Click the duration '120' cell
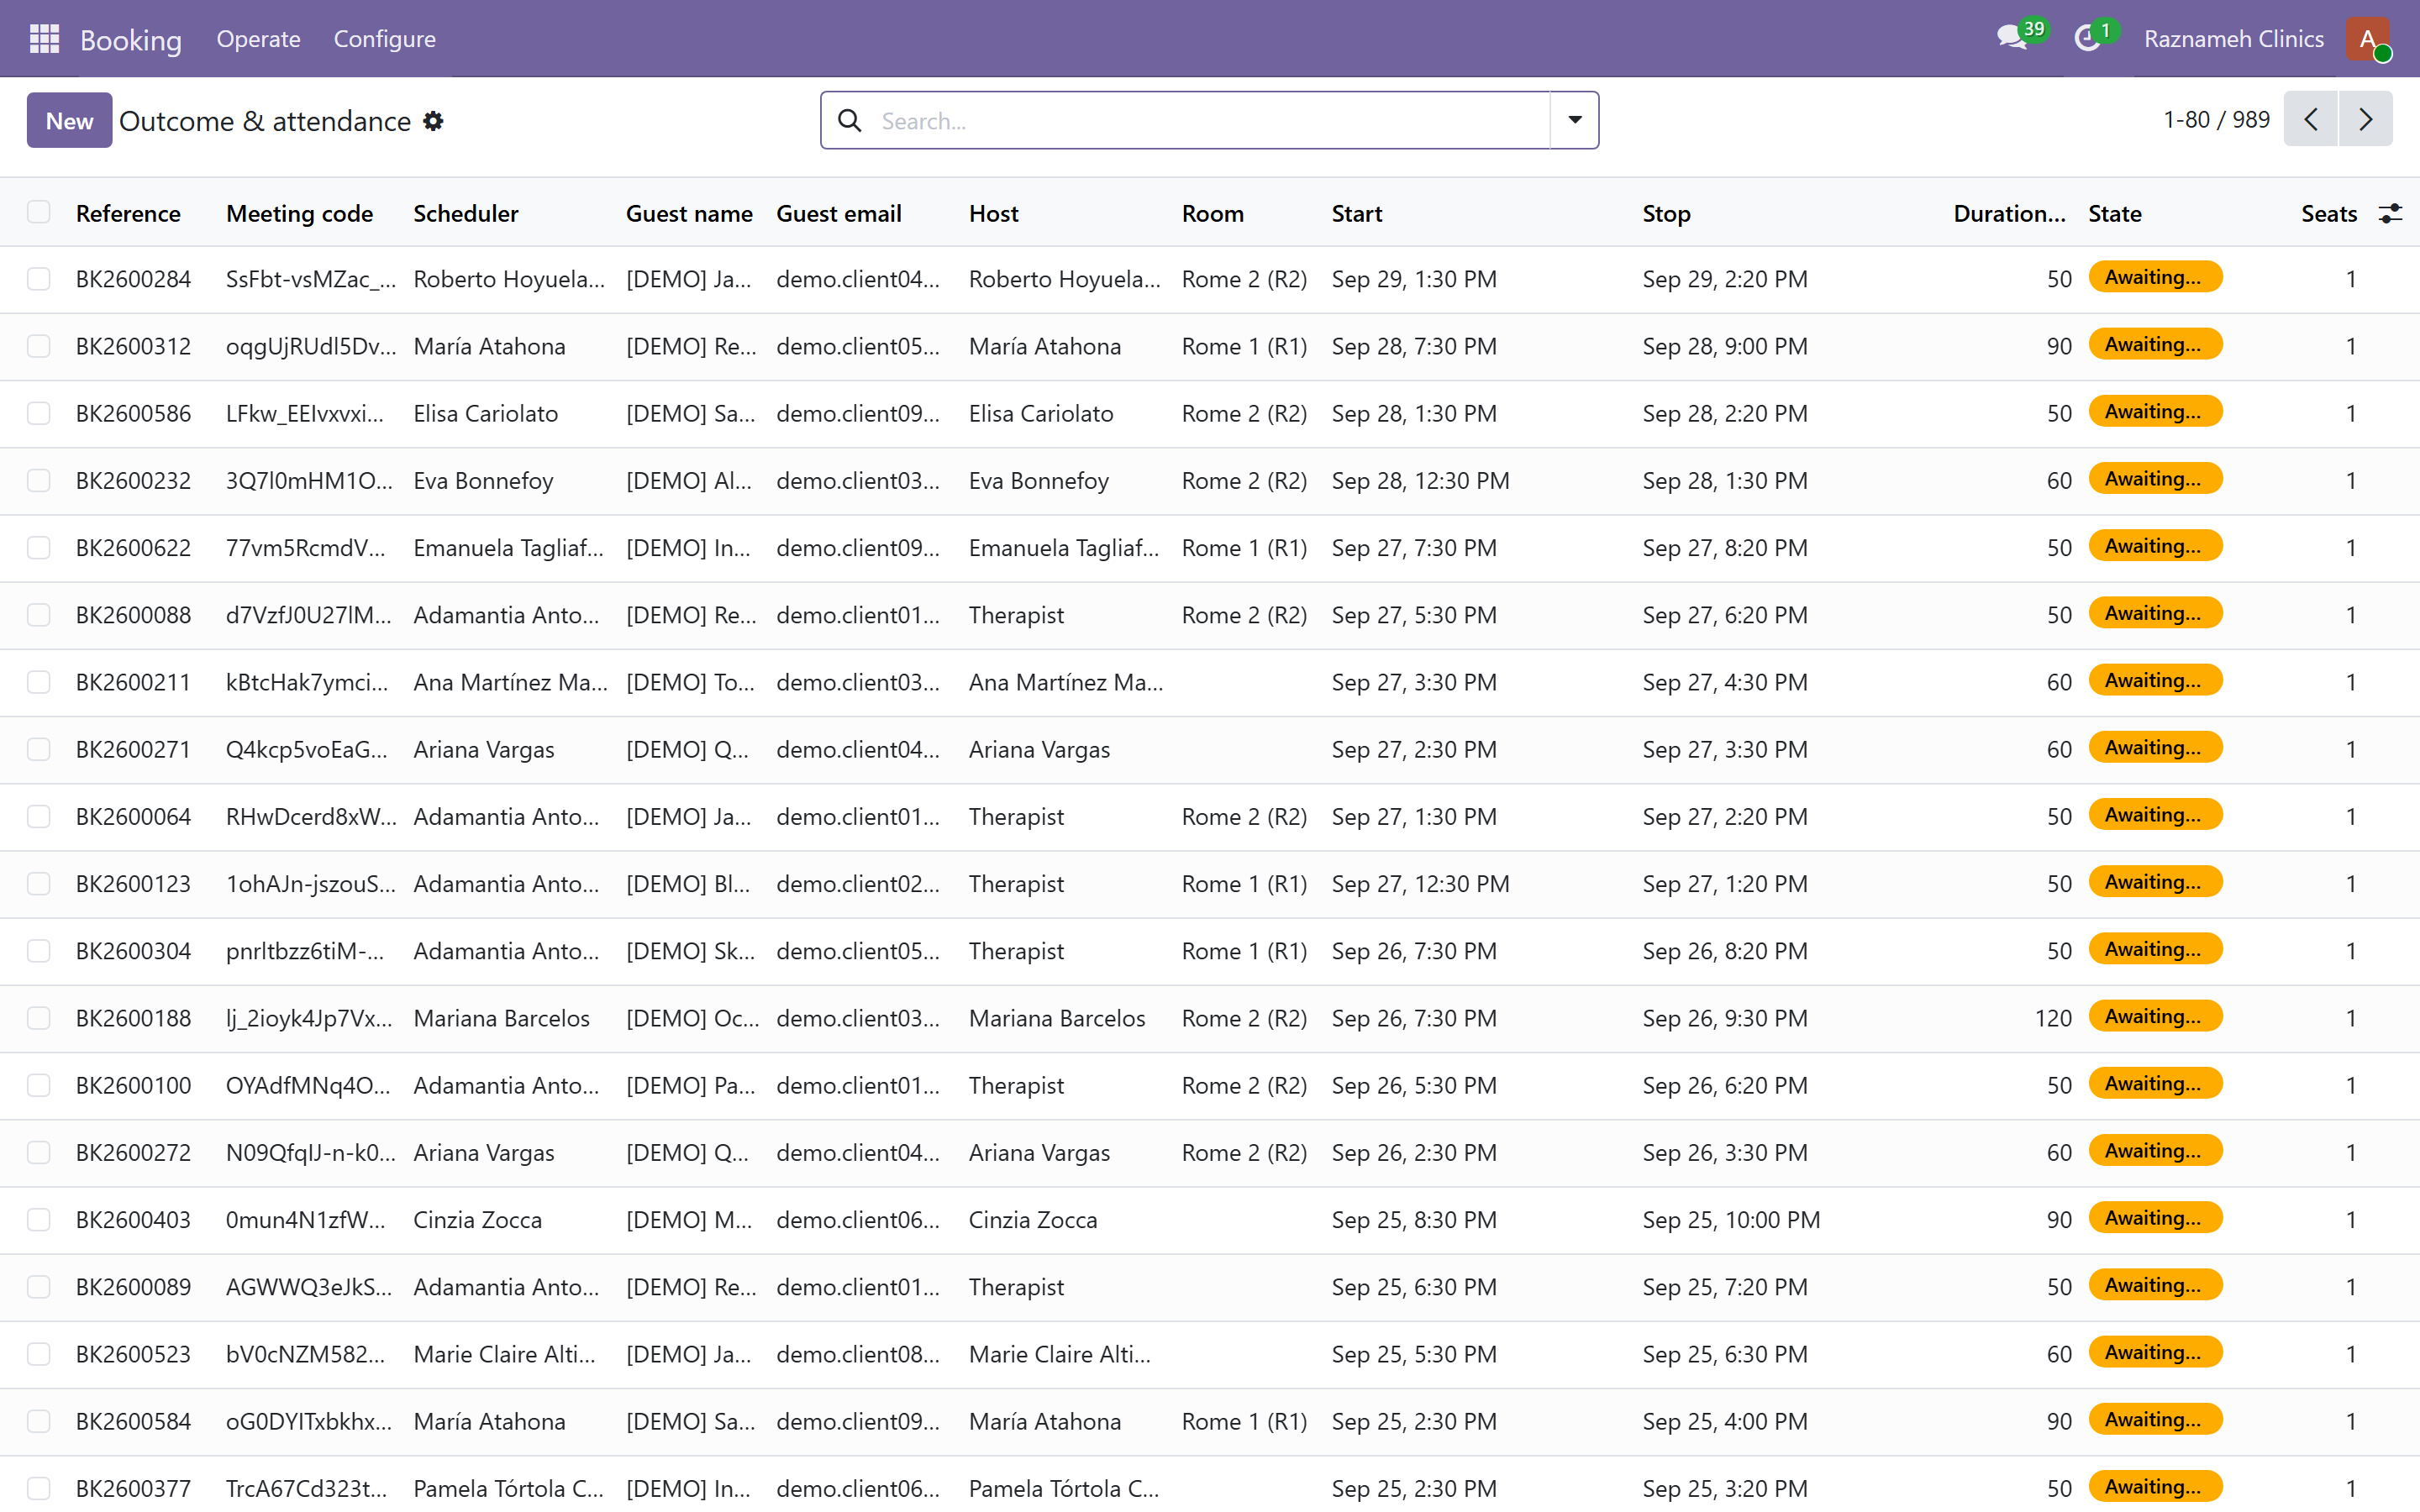The width and height of the screenshot is (2420, 1512). [x=2053, y=1018]
